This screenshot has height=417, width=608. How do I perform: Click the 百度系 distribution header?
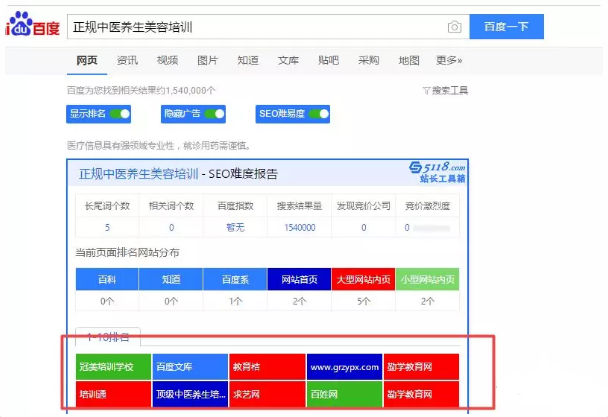tap(235, 279)
